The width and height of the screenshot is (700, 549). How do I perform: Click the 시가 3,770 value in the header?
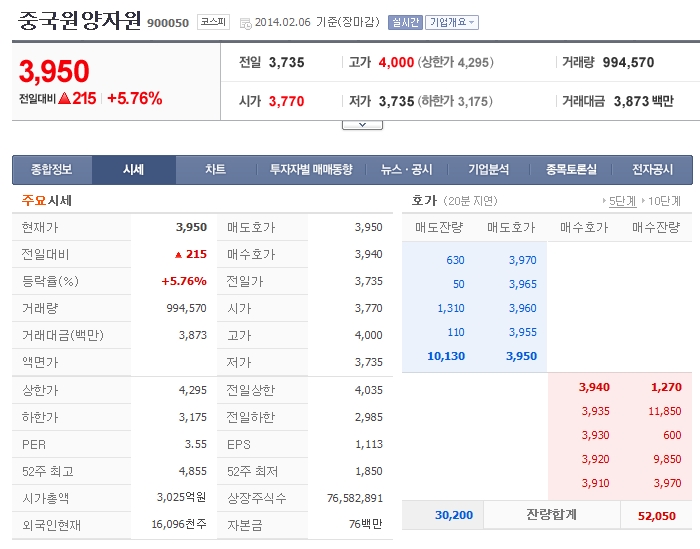tap(286, 101)
